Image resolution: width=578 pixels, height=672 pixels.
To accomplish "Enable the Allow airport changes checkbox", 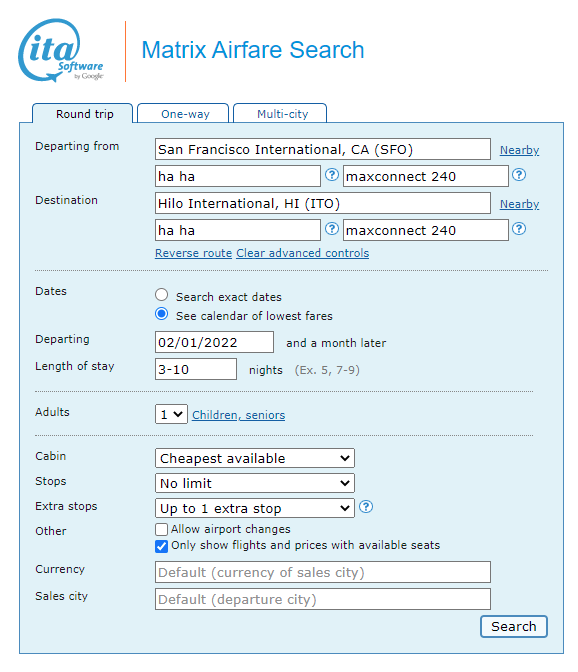I will (162, 529).
